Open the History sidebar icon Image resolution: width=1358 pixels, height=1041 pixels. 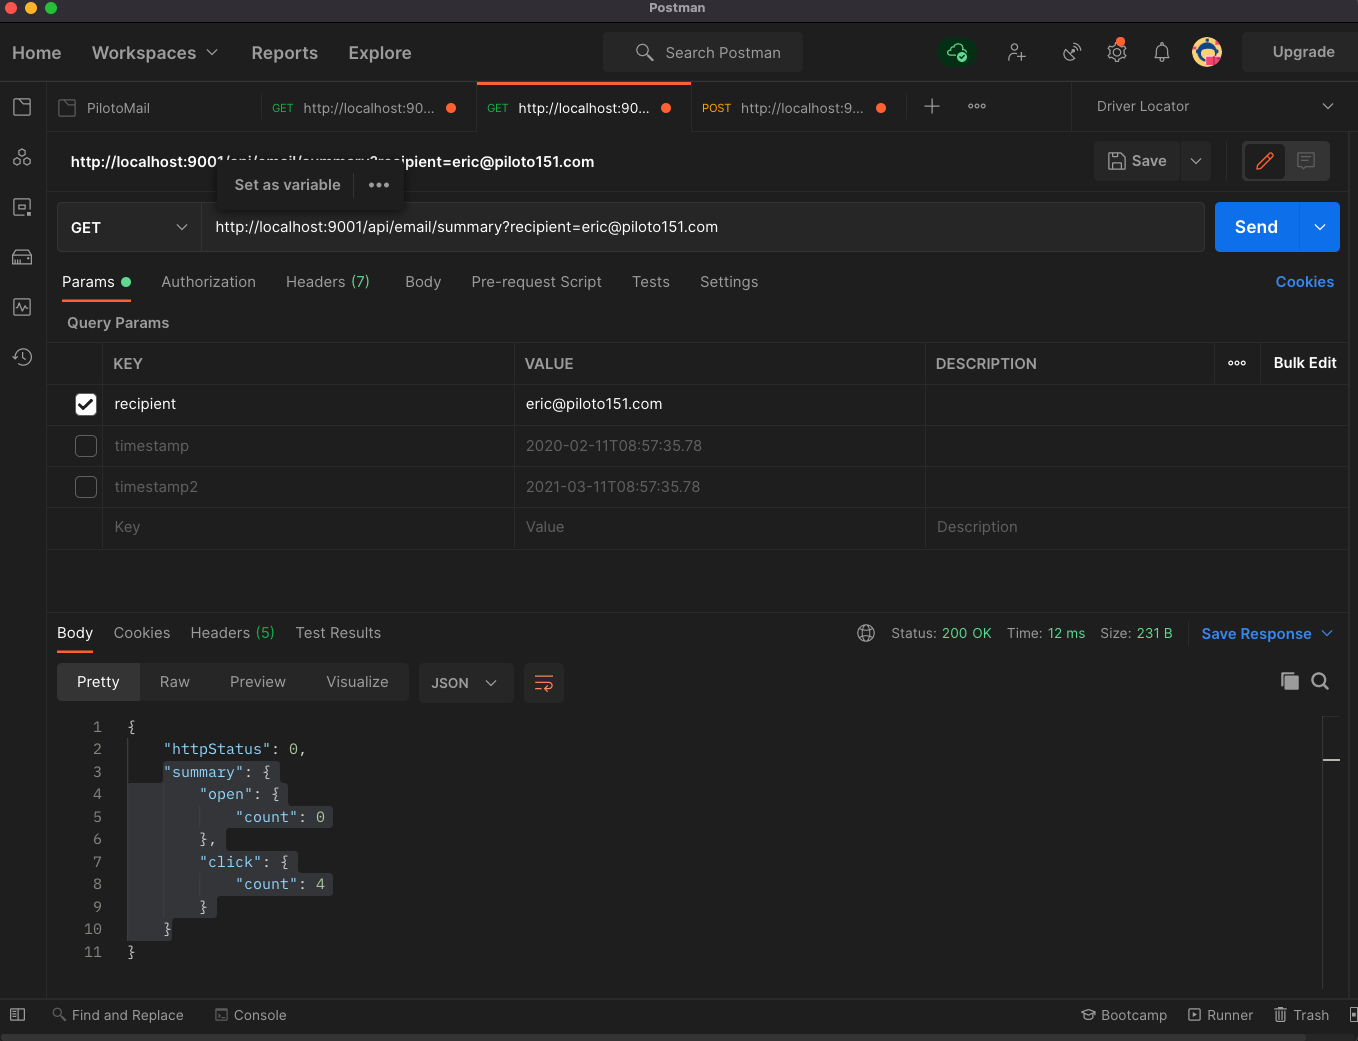coord(22,357)
